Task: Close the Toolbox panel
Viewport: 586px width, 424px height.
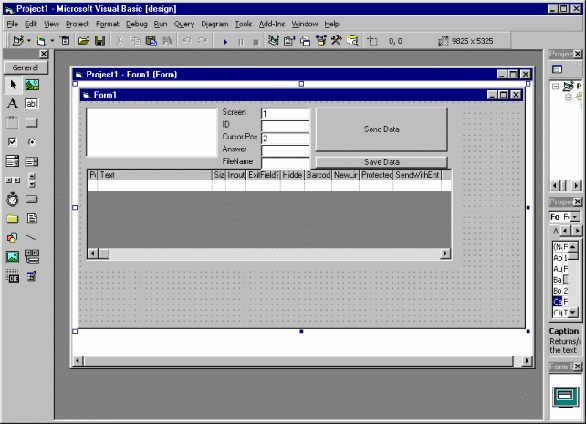Action: (x=44, y=54)
